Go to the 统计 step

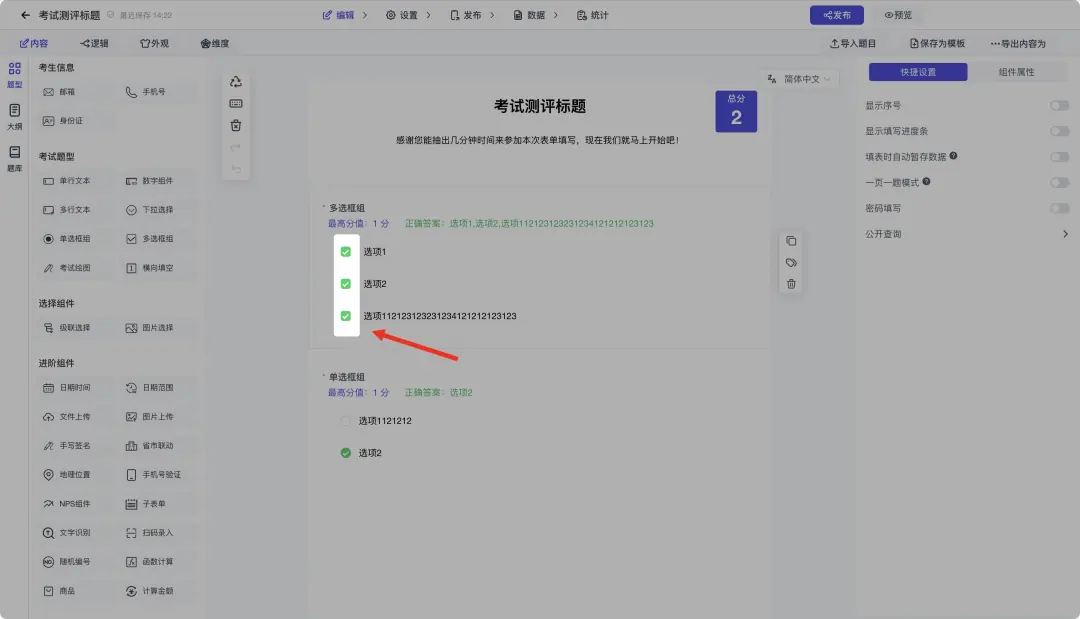pyautogui.click(x=592, y=15)
